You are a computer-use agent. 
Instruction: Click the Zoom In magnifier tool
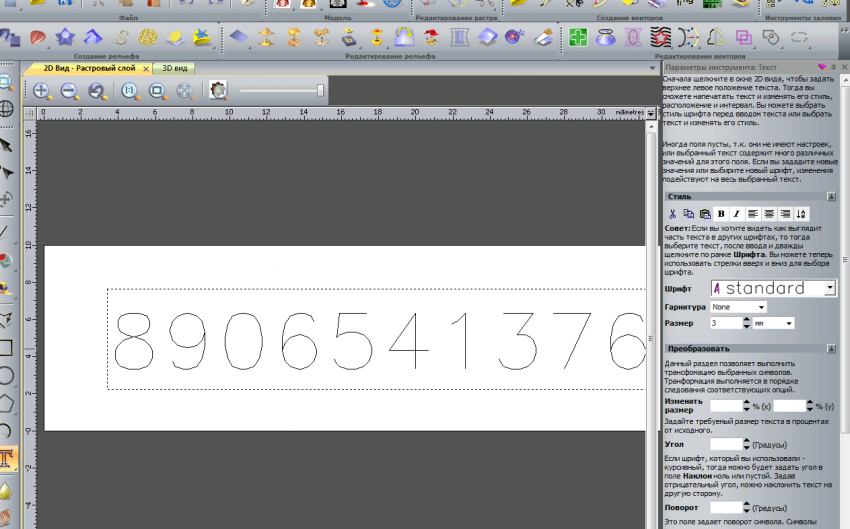pyautogui.click(x=42, y=91)
